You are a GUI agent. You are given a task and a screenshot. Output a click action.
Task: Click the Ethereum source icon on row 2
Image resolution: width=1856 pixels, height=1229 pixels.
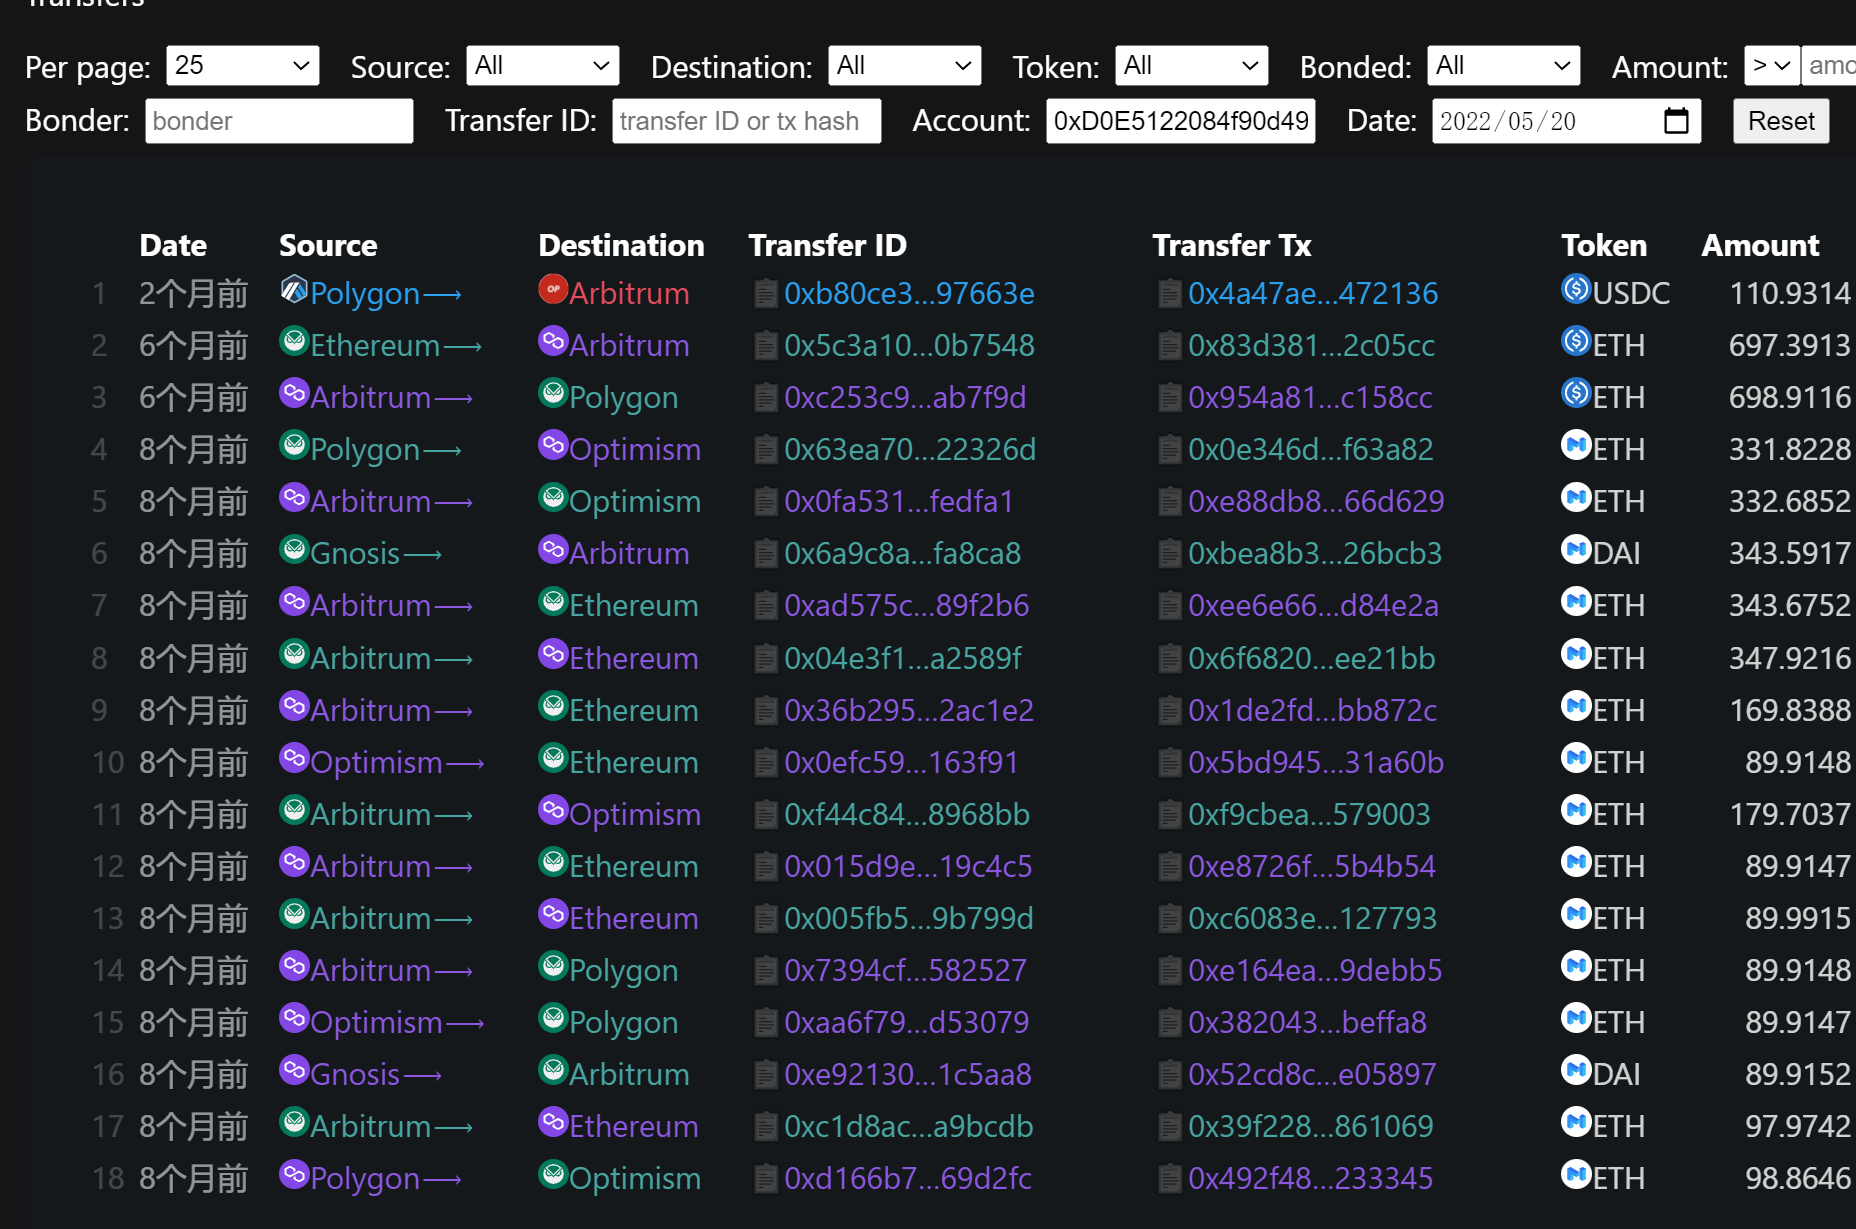[x=294, y=343]
